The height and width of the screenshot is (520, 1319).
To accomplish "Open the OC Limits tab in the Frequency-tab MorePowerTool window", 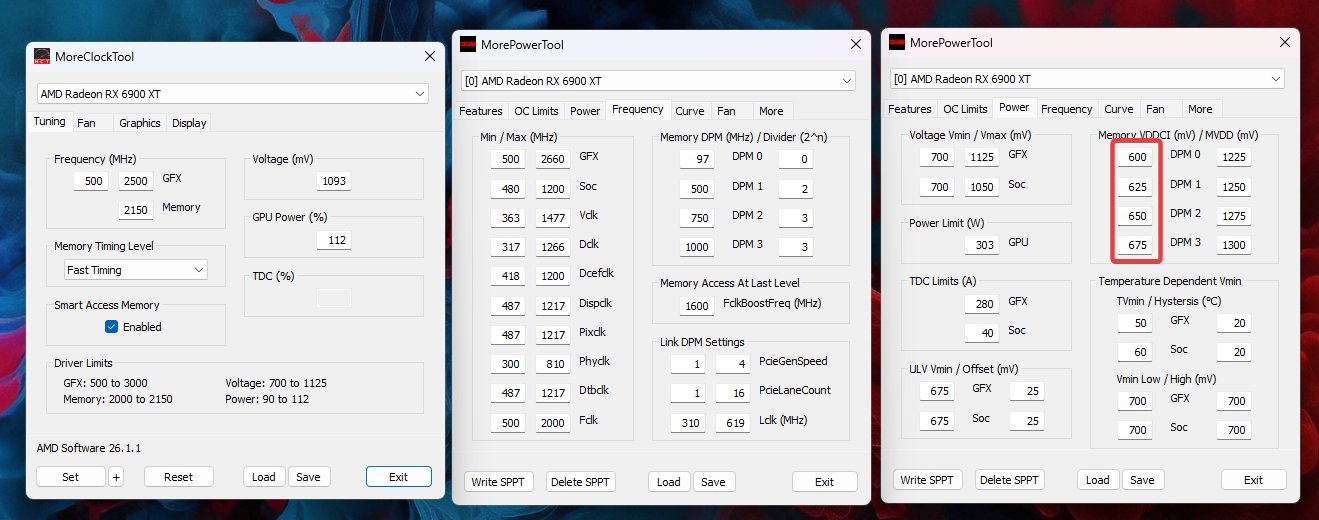I will pyautogui.click(x=536, y=111).
